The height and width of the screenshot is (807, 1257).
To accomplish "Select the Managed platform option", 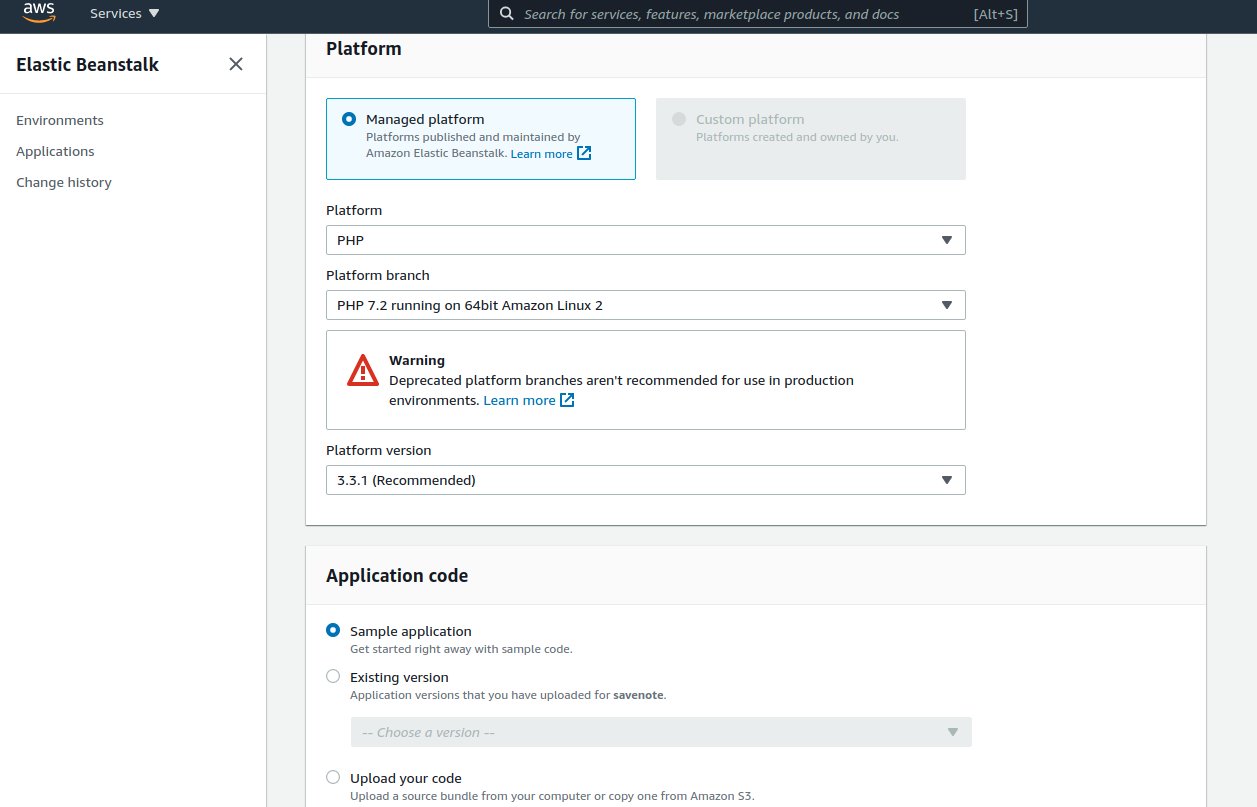I will pyautogui.click(x=349, y=119).
